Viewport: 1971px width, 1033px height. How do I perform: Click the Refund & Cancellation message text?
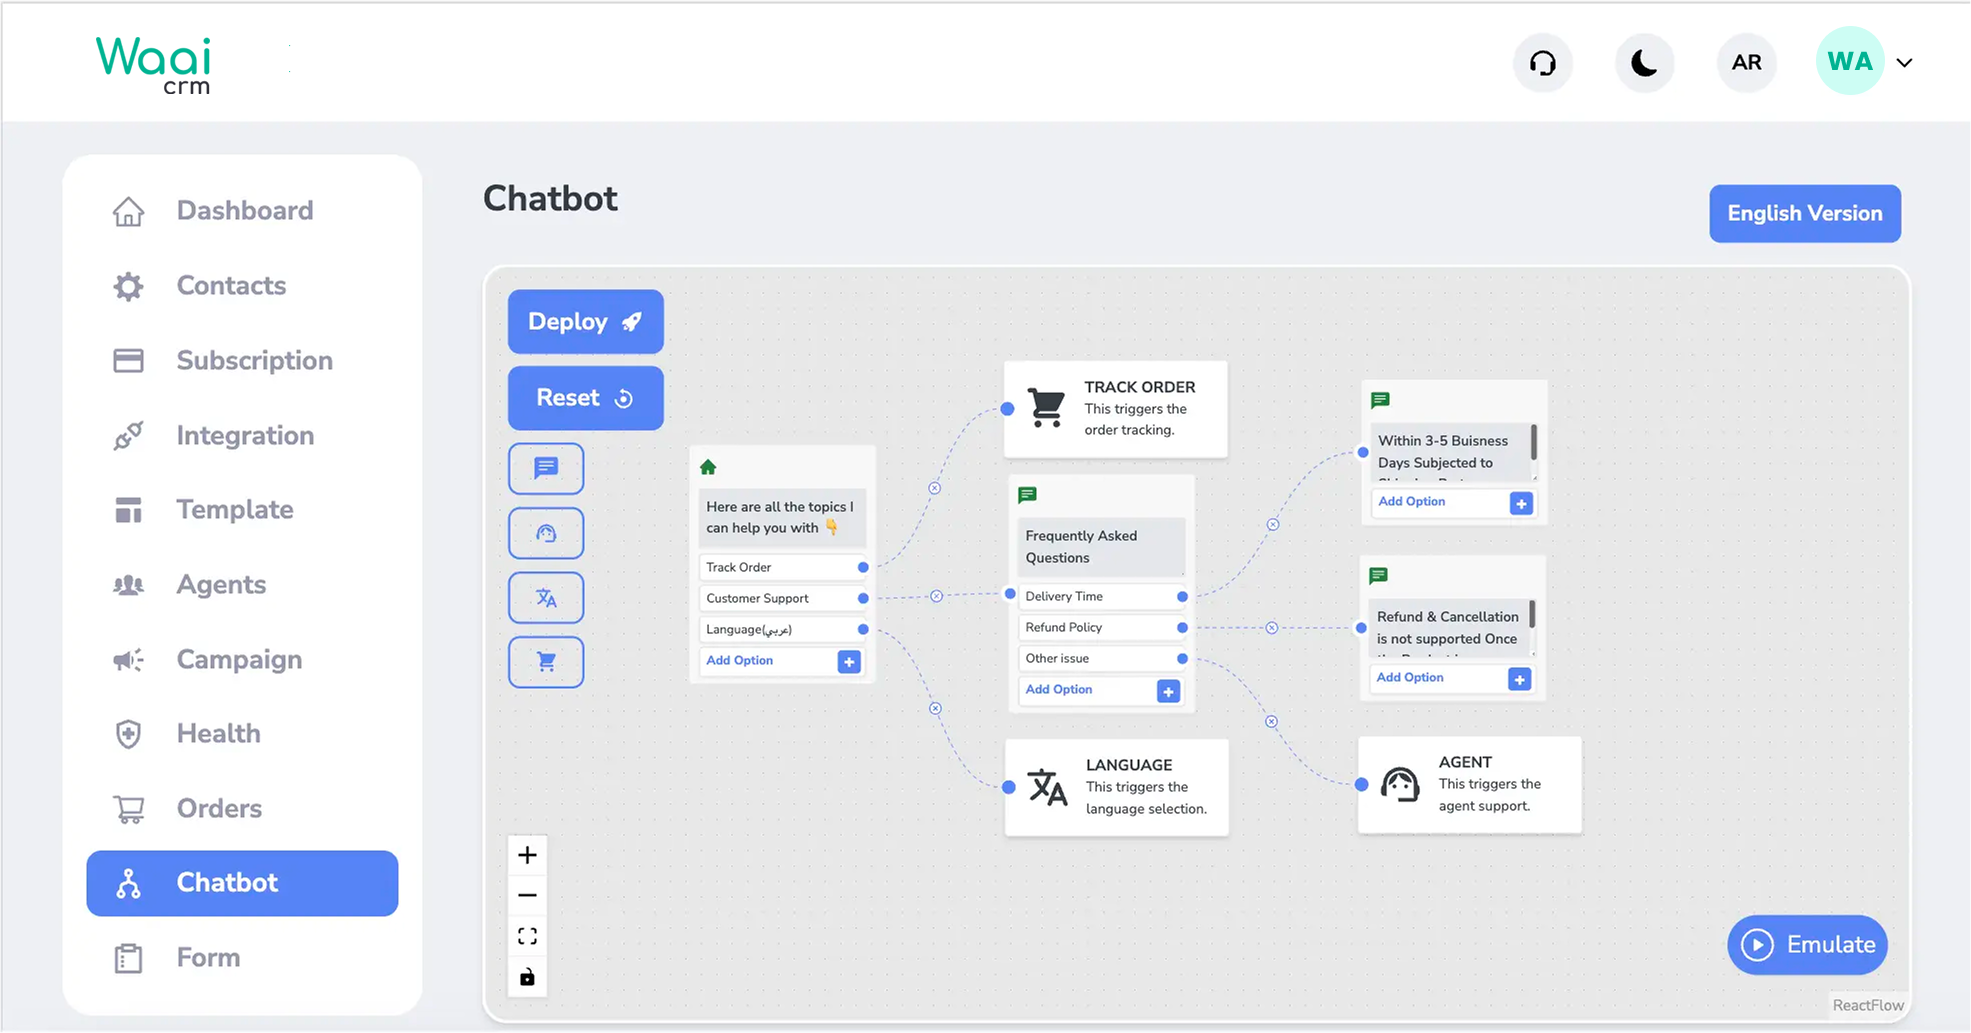point(1447,628)
